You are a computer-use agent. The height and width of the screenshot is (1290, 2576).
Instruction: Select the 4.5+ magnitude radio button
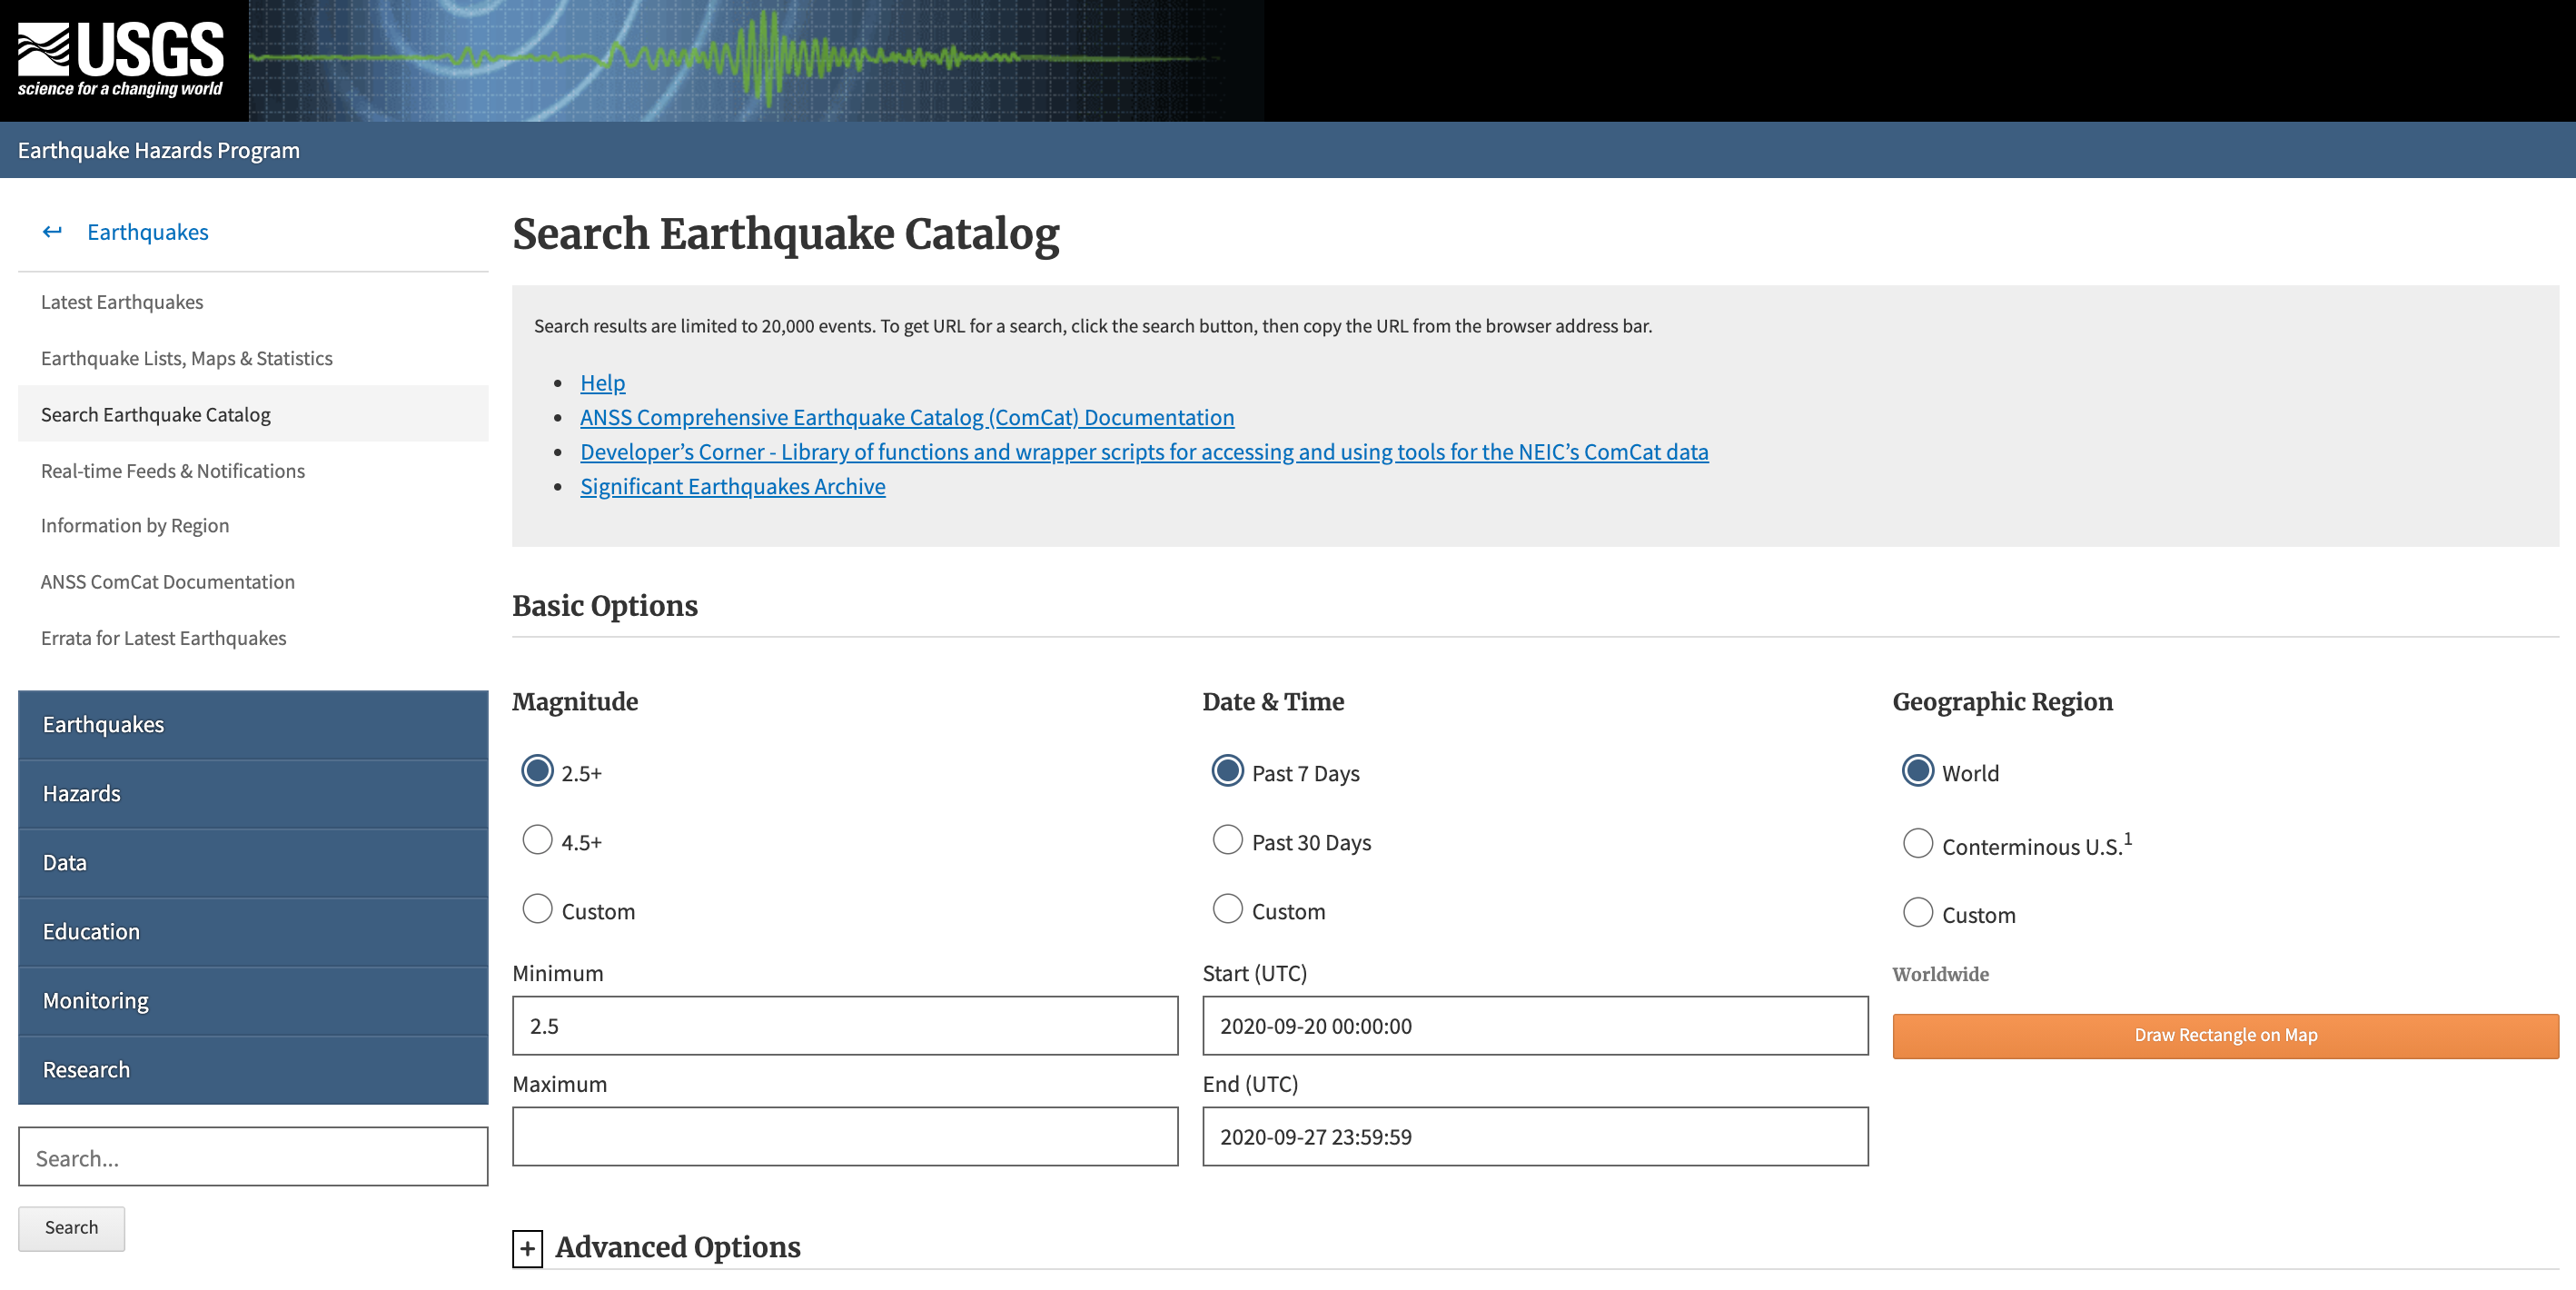tap(537, 840)
